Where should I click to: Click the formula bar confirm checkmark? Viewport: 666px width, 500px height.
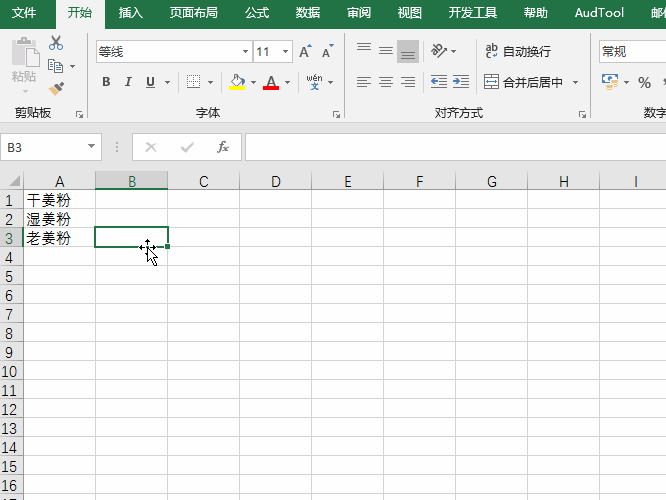pyautogui.click(x=187, y=147)
